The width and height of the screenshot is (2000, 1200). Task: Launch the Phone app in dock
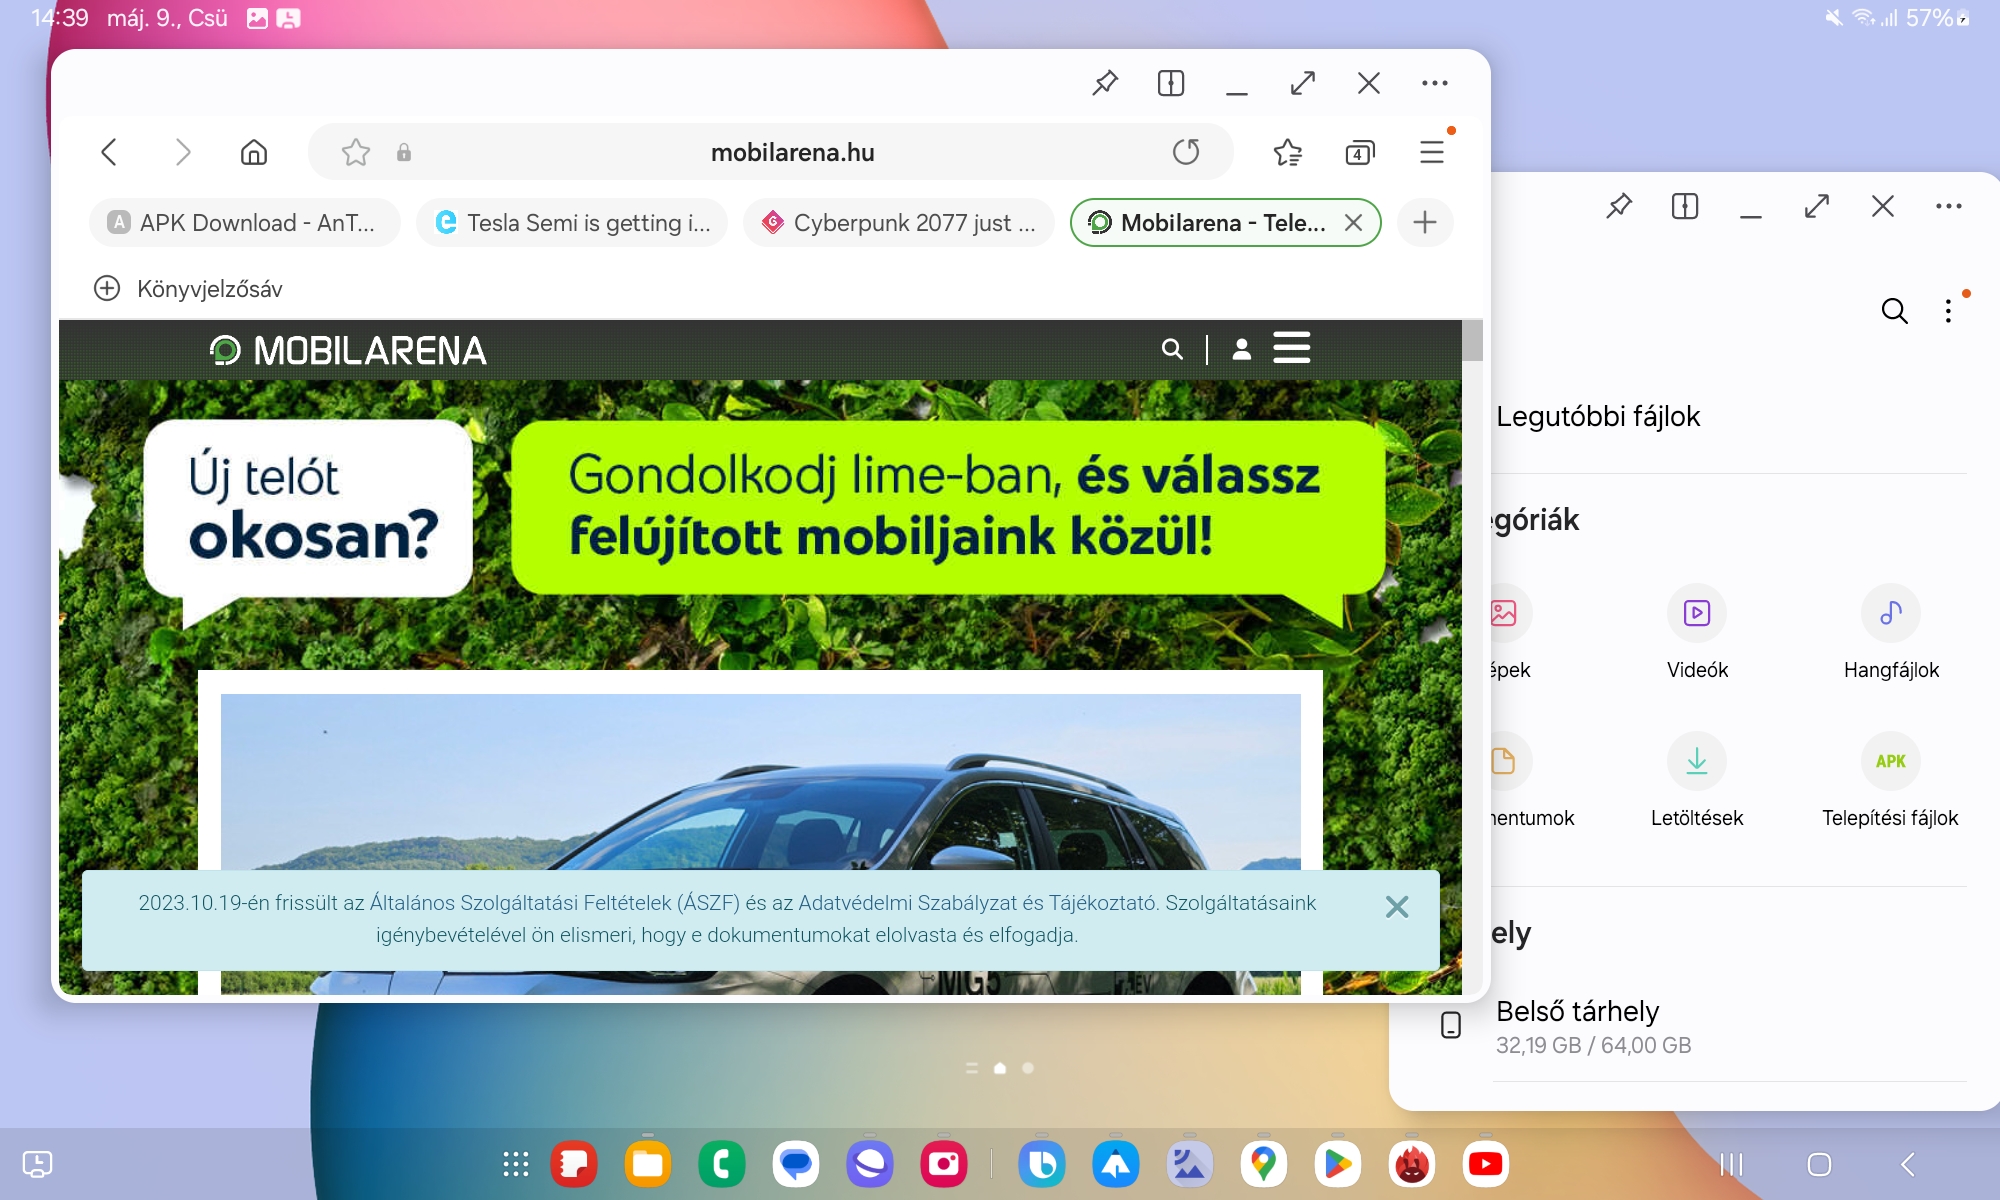(722, 1164)
